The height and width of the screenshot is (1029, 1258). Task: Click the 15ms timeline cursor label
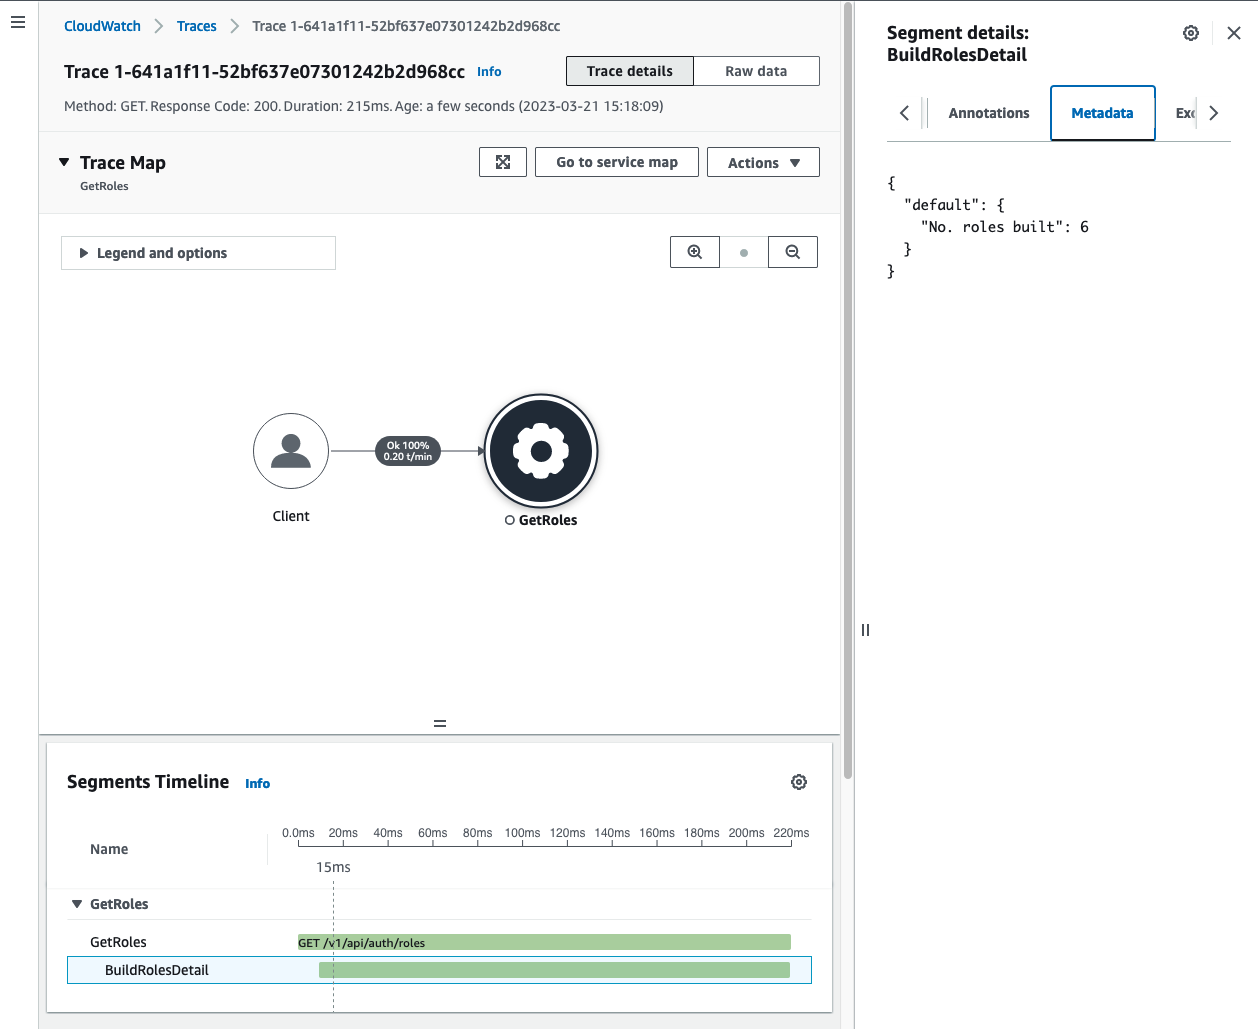(333, 867)
